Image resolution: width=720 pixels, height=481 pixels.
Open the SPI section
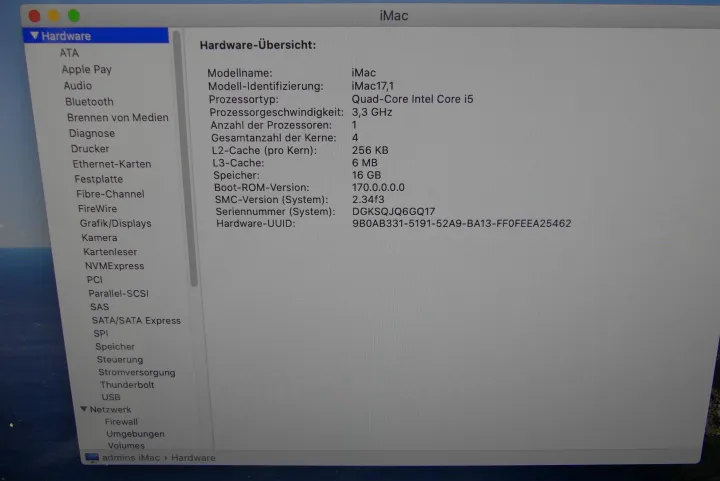(101, 333)
